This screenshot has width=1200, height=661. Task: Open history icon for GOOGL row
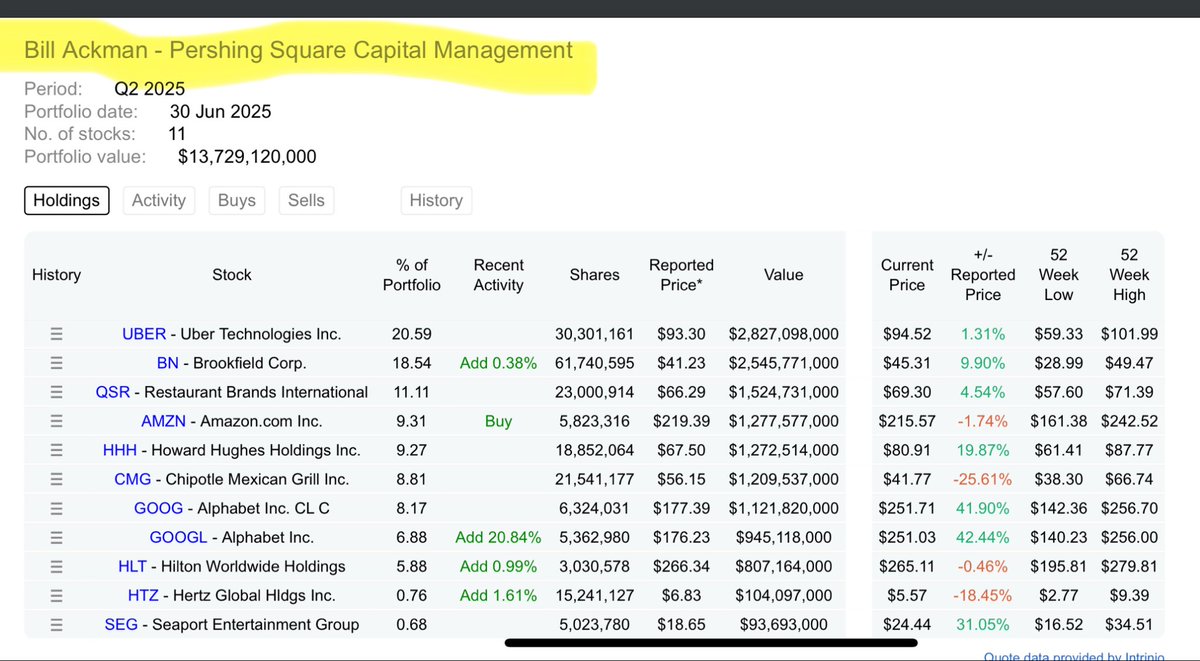click(x=57, y=537)
